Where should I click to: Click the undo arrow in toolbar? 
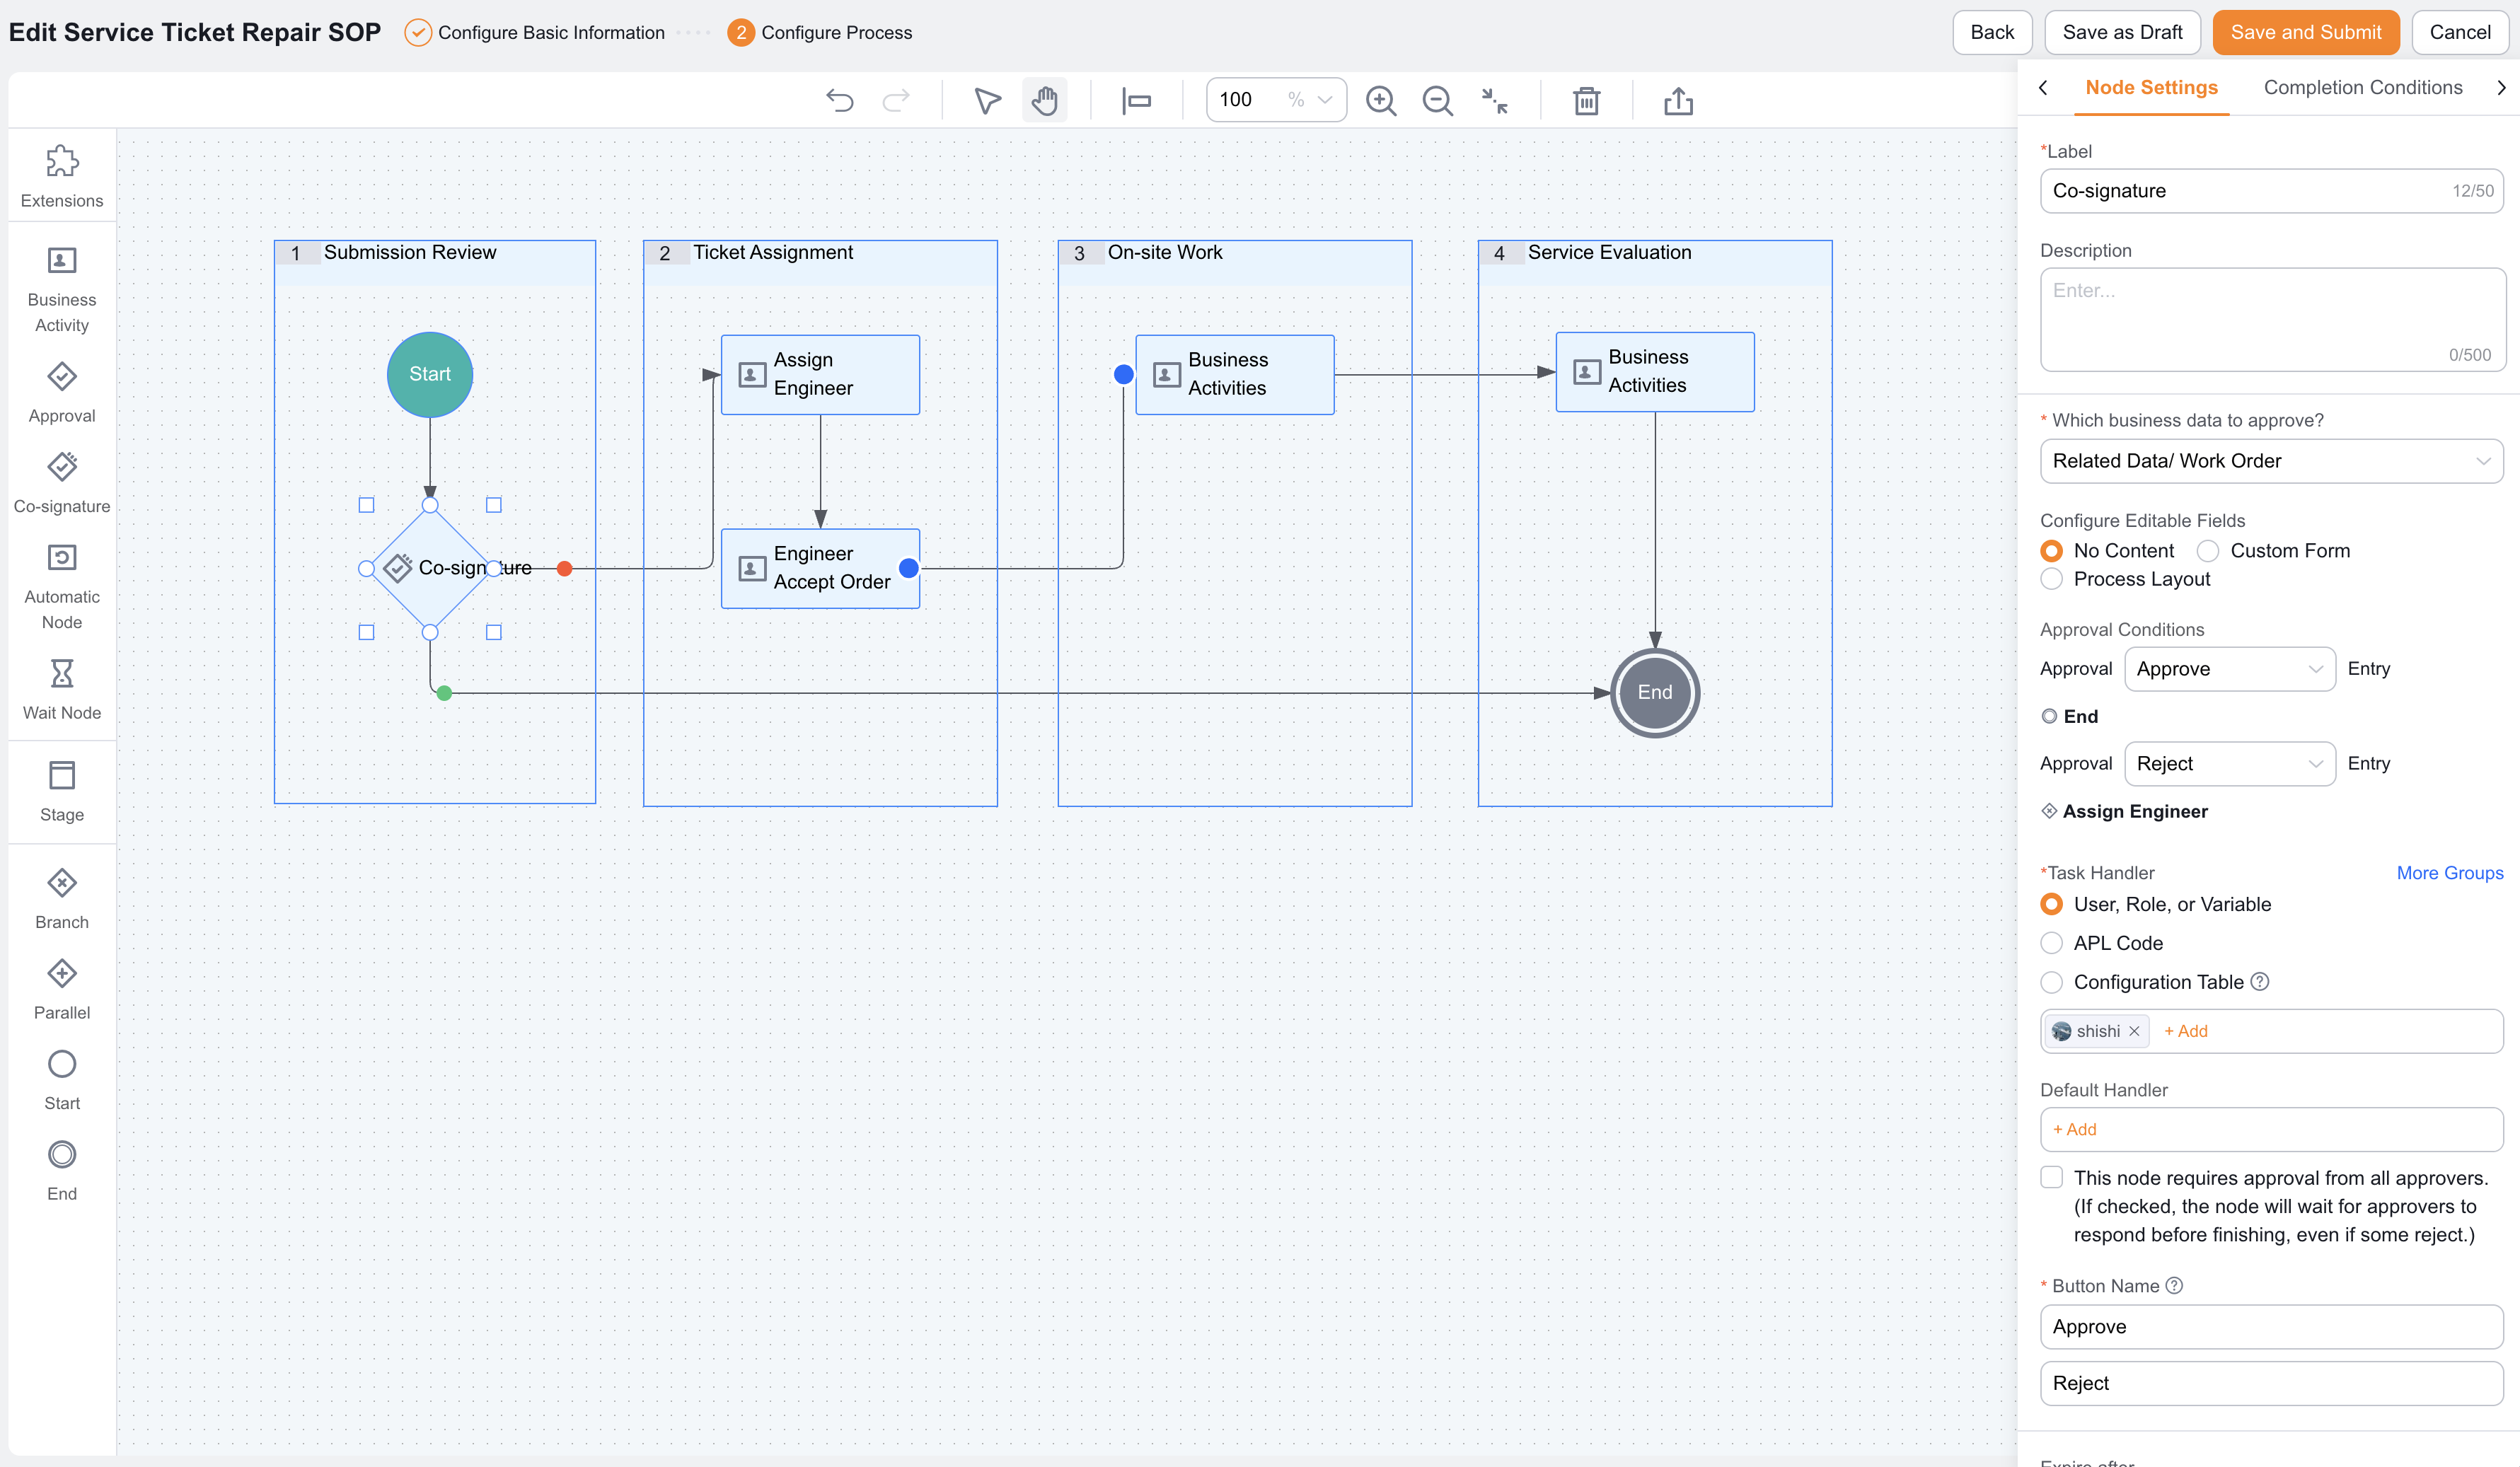840,100
